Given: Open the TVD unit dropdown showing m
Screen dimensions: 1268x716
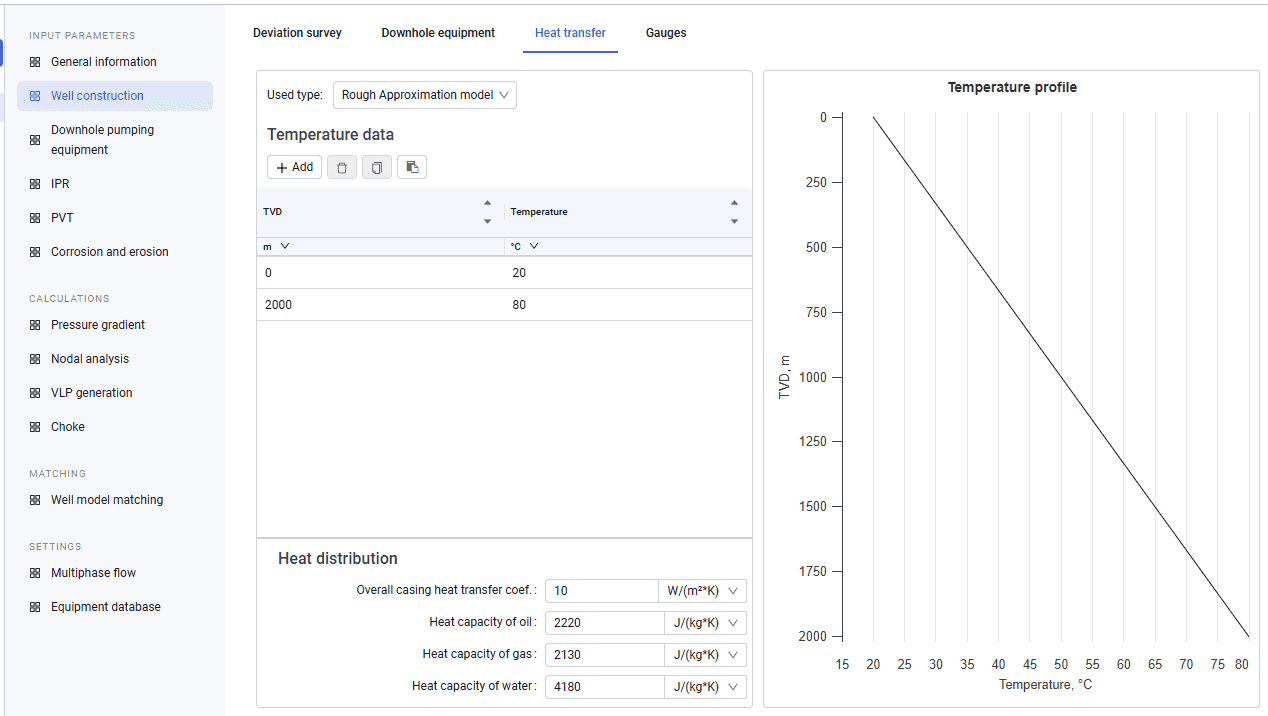Looking at the screenshot, I should coord(277,246).
